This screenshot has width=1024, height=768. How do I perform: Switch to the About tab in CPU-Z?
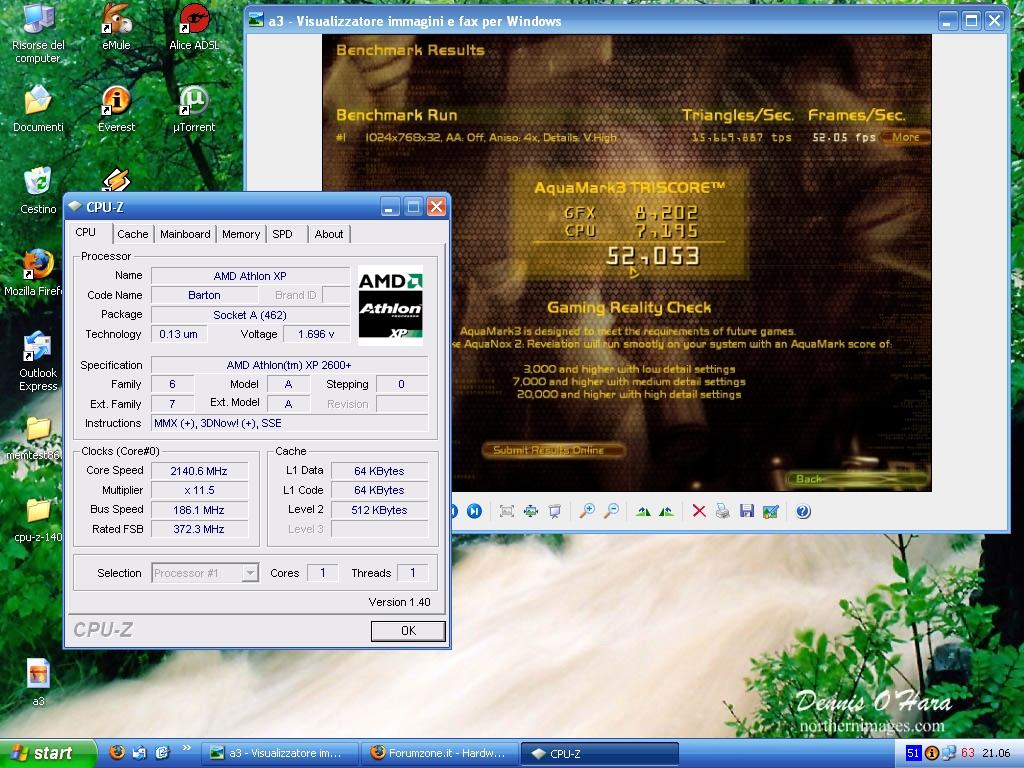click(x=328, y=234)
